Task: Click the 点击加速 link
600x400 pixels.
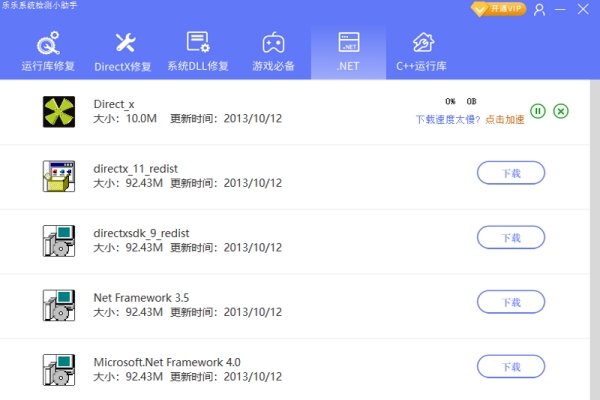Action: [505, 119]
